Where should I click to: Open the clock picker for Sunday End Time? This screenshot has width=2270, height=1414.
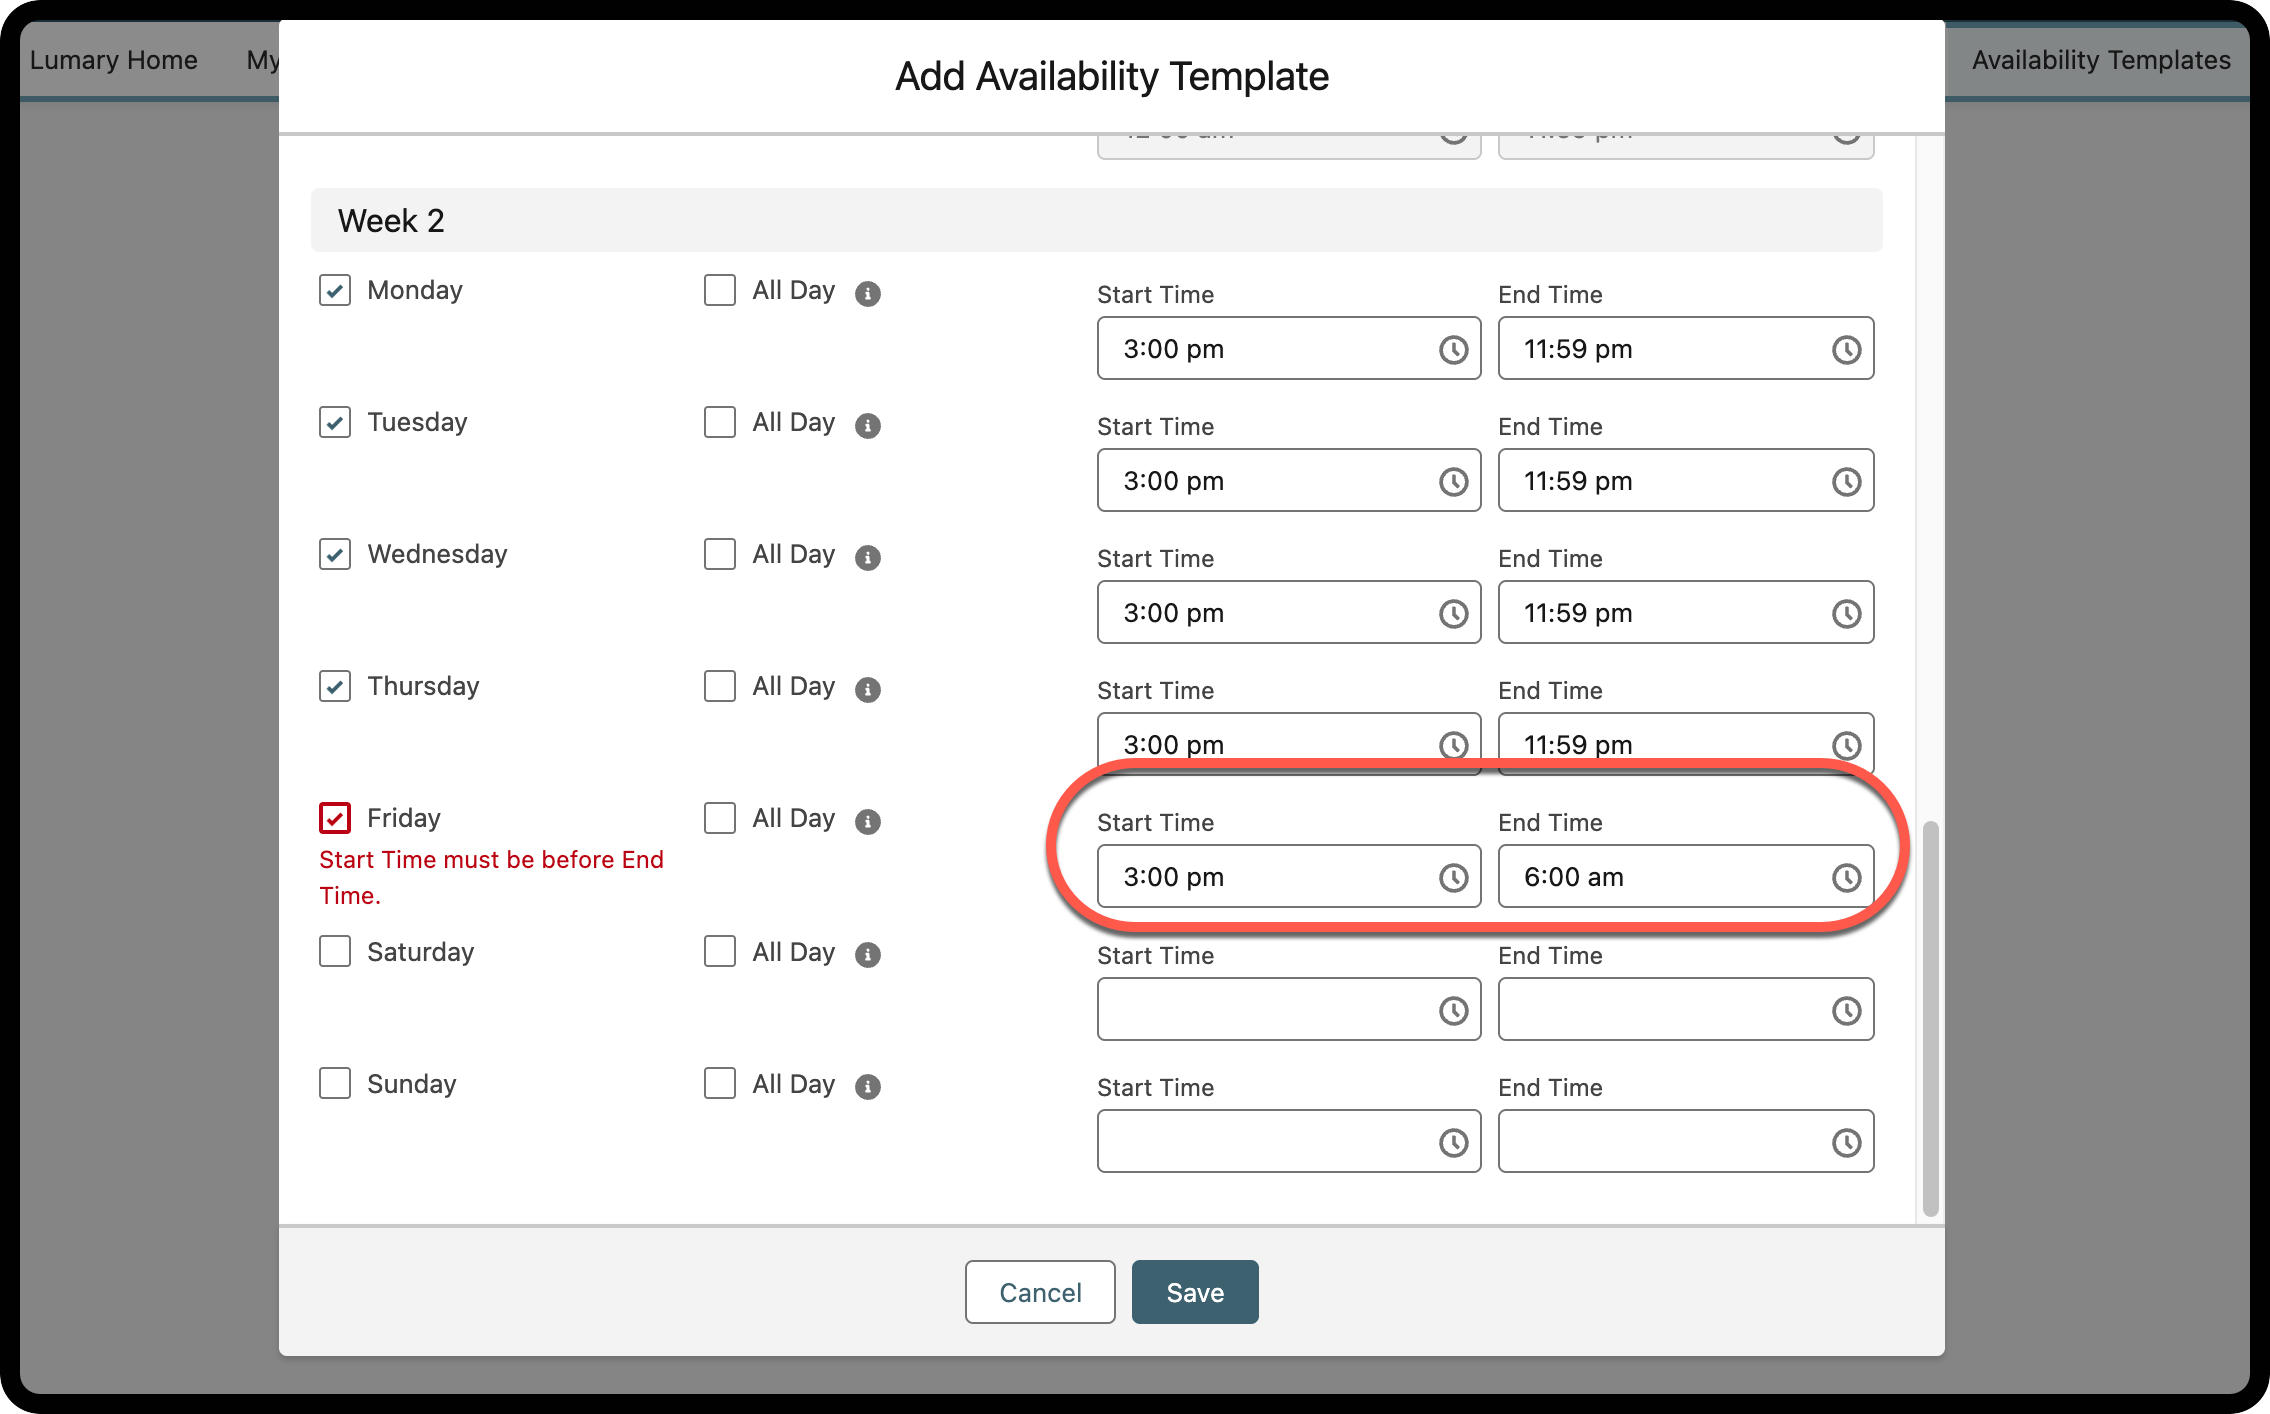tap(1845, 1141)
